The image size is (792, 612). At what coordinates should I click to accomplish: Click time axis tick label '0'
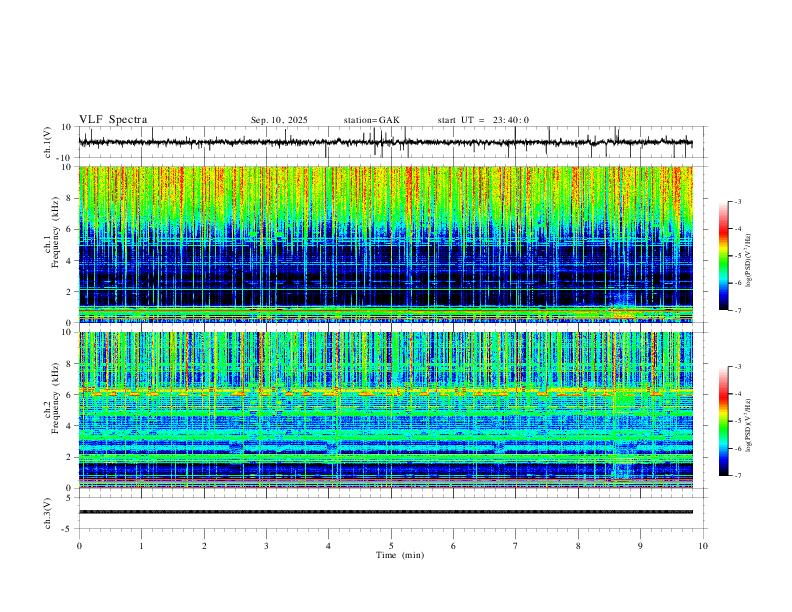(x=79, y=546)
